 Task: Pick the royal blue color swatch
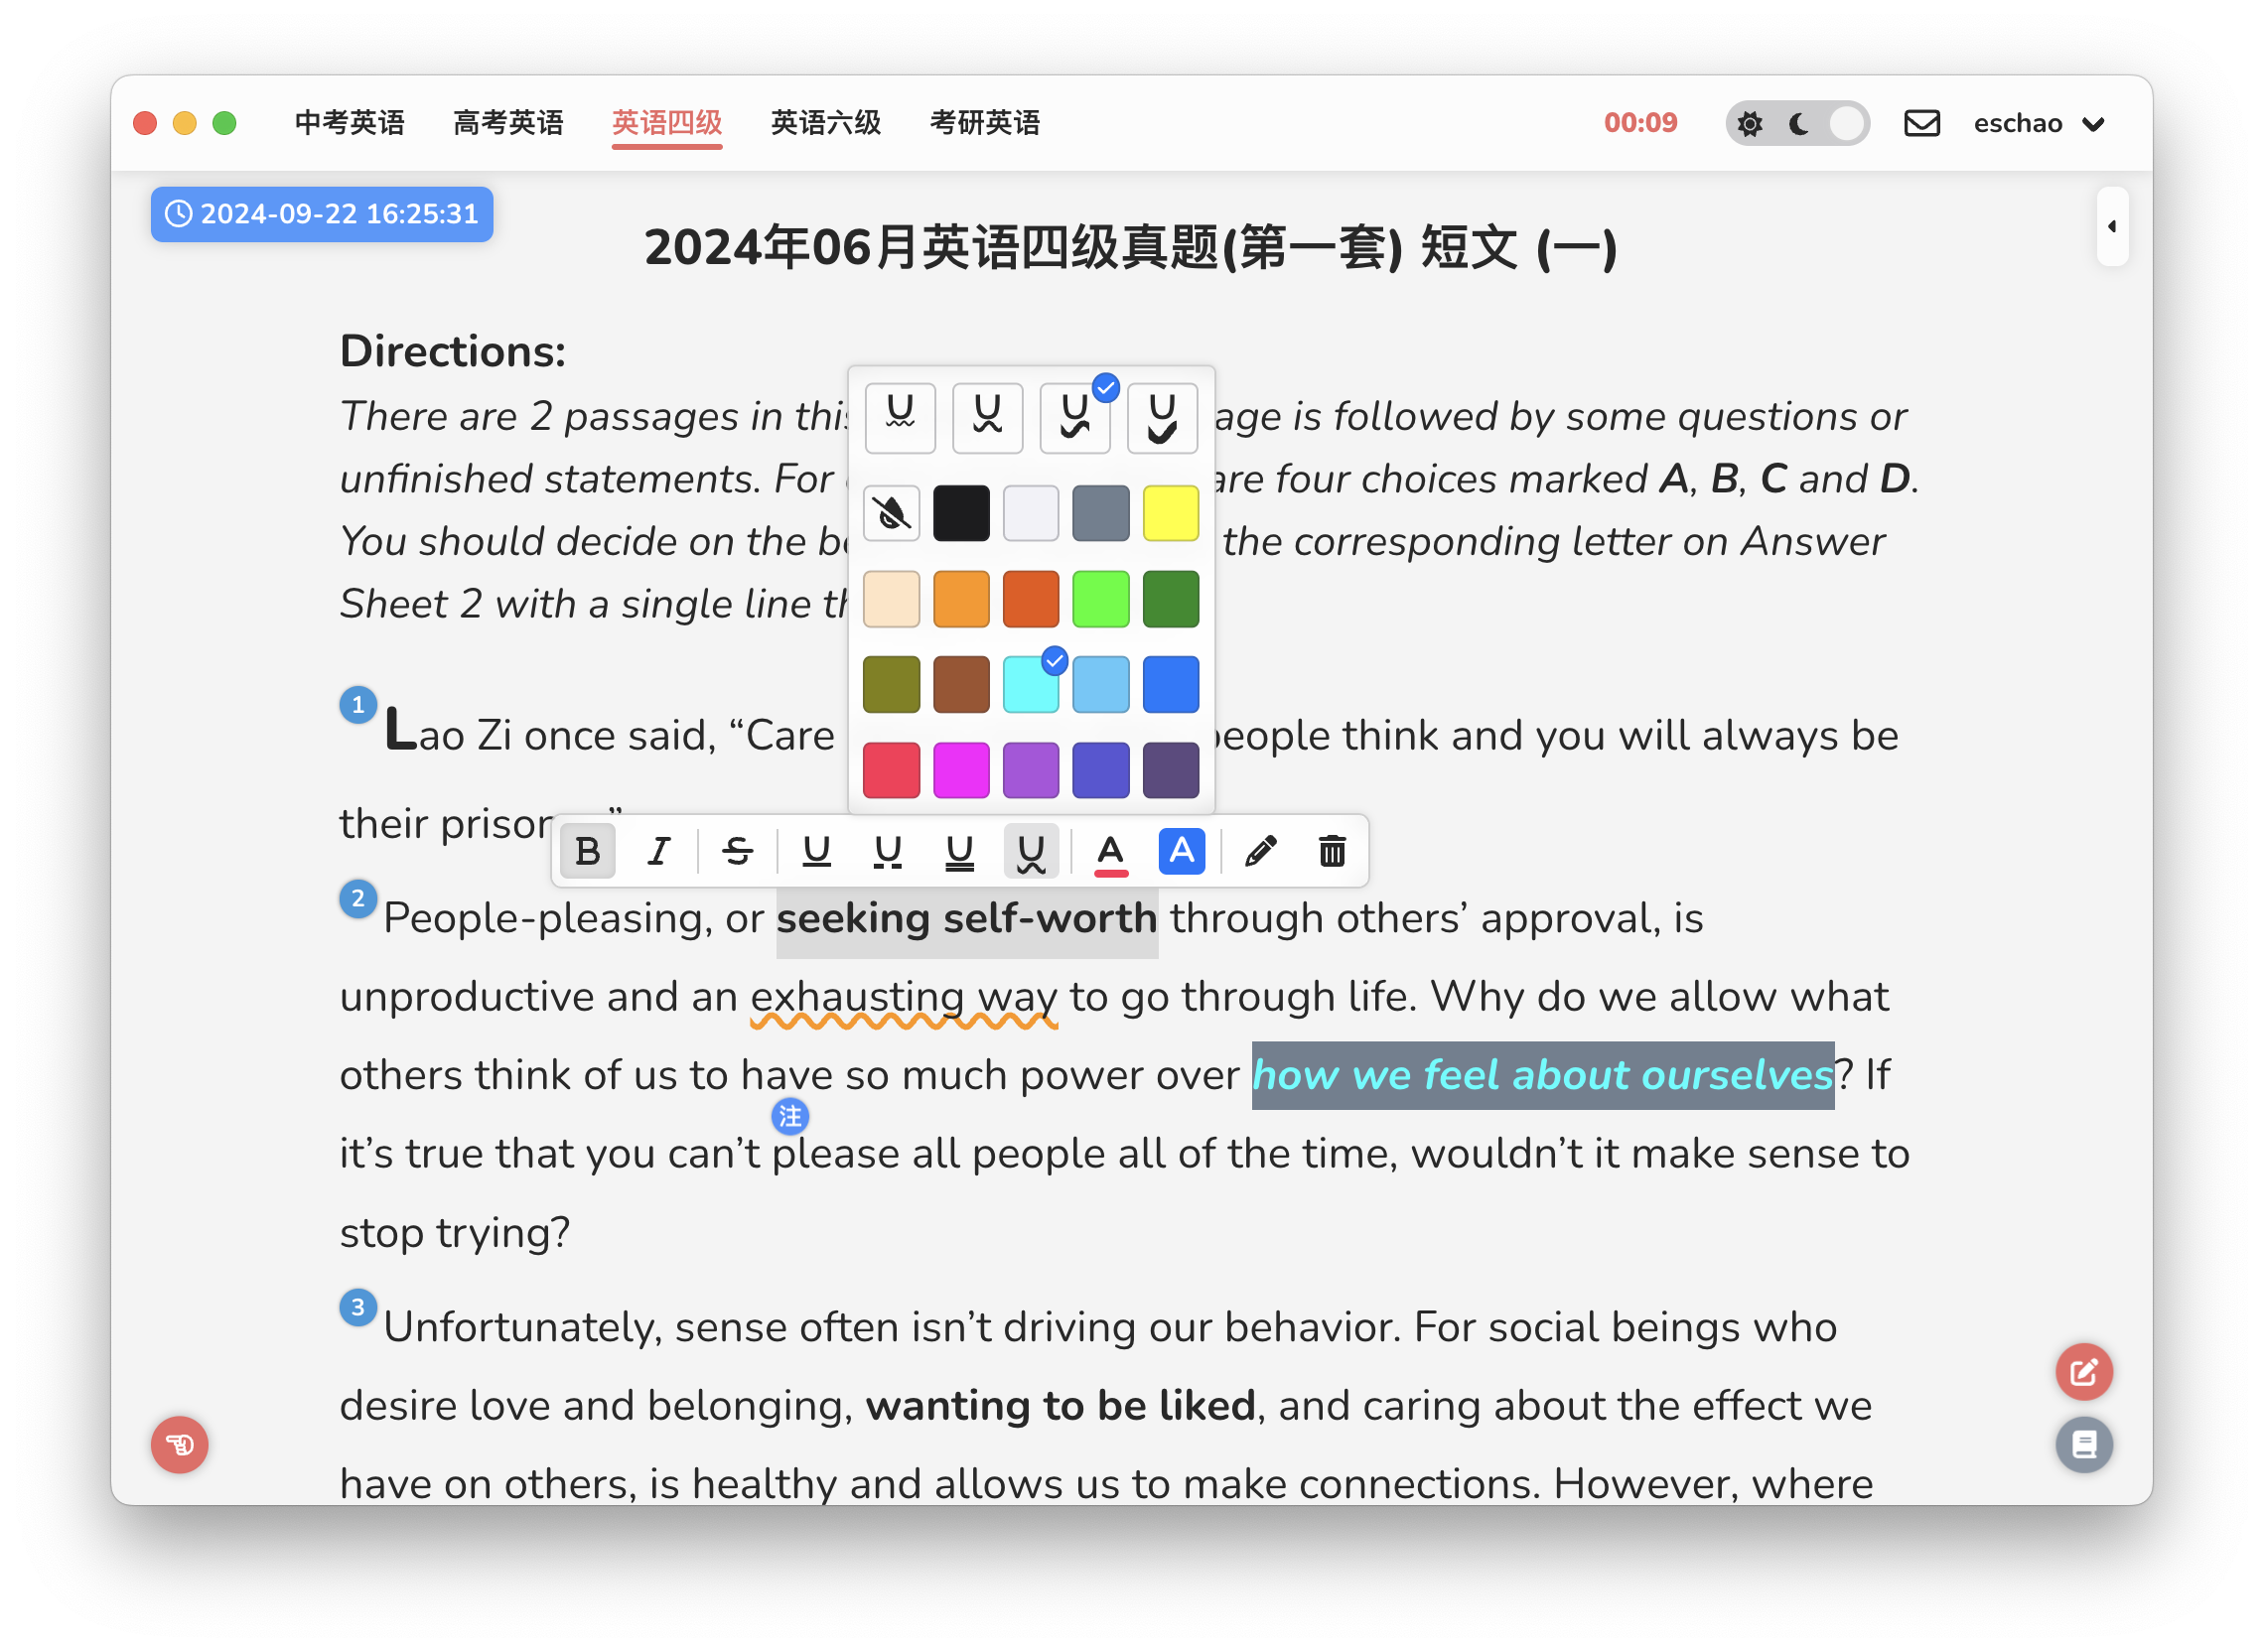1171,685
